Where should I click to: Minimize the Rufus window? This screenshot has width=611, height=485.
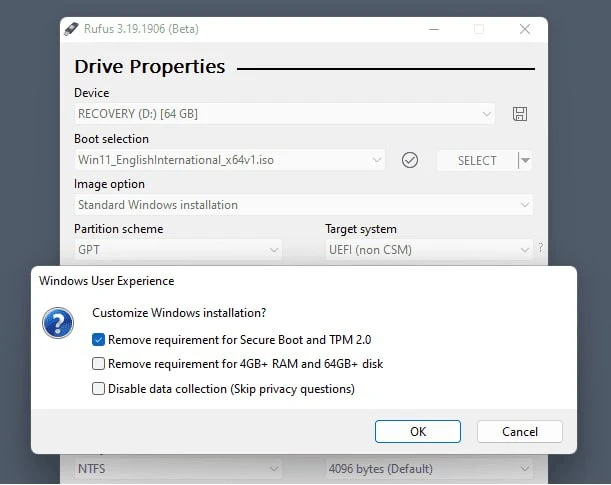(434, 29)
